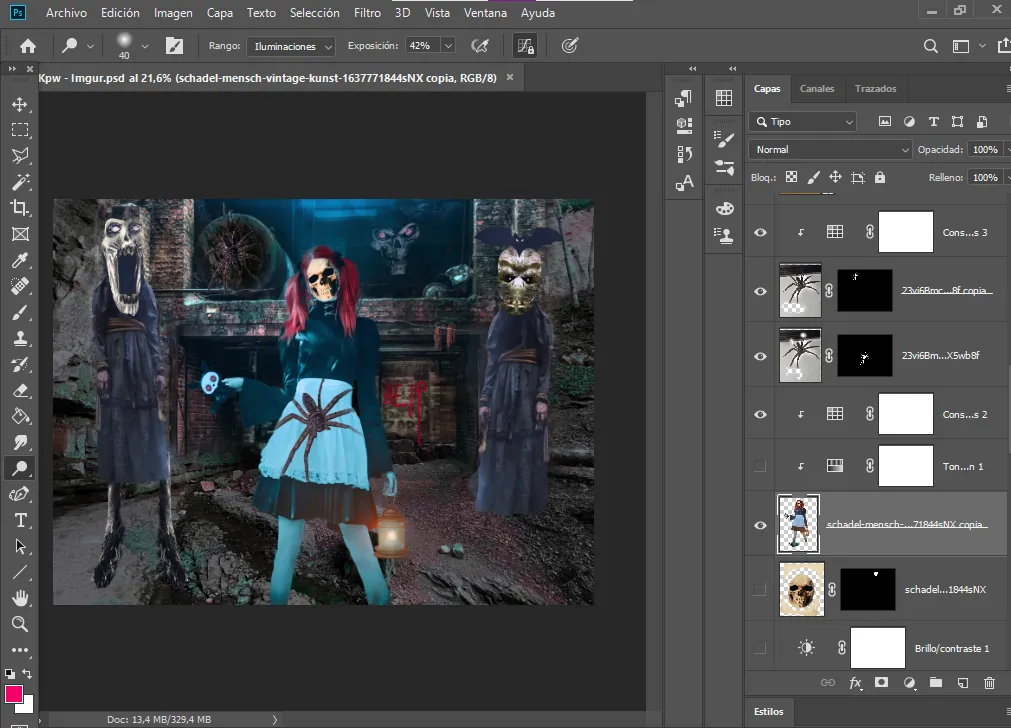This screenshot has width=1011, height=728.
Task: Click the foreground color swatch
Action: [14, 694]
